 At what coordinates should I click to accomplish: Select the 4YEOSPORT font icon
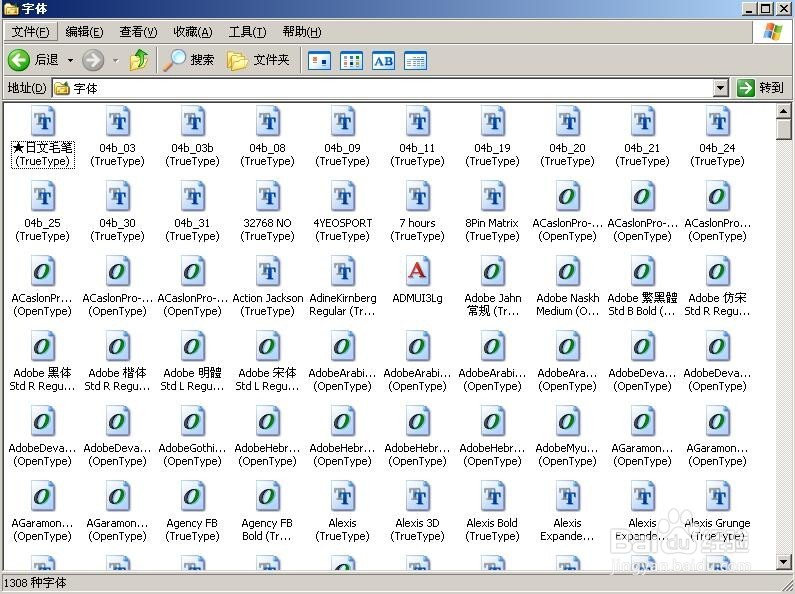343,196
